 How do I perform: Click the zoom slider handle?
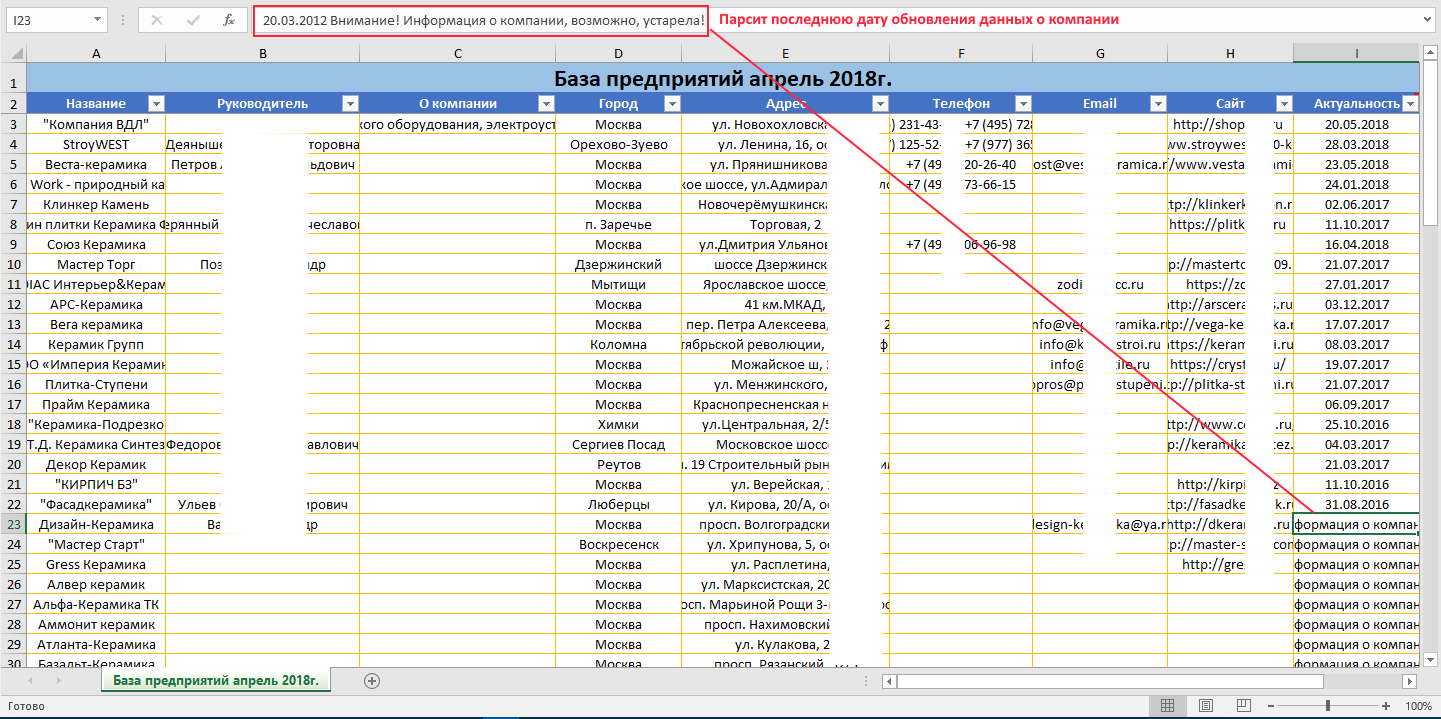pyautogui.click(x=1327, y=706)
